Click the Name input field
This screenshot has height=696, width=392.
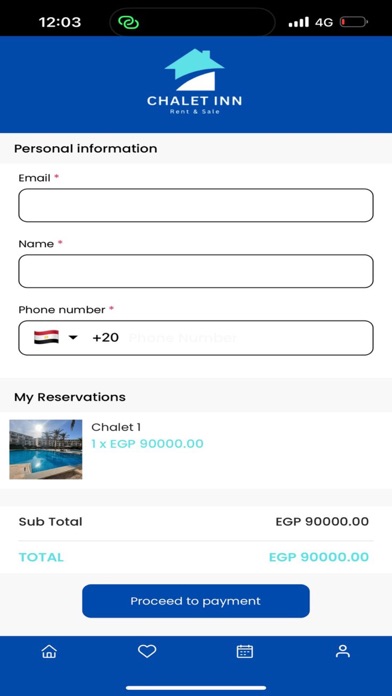(x=196, y=271)
